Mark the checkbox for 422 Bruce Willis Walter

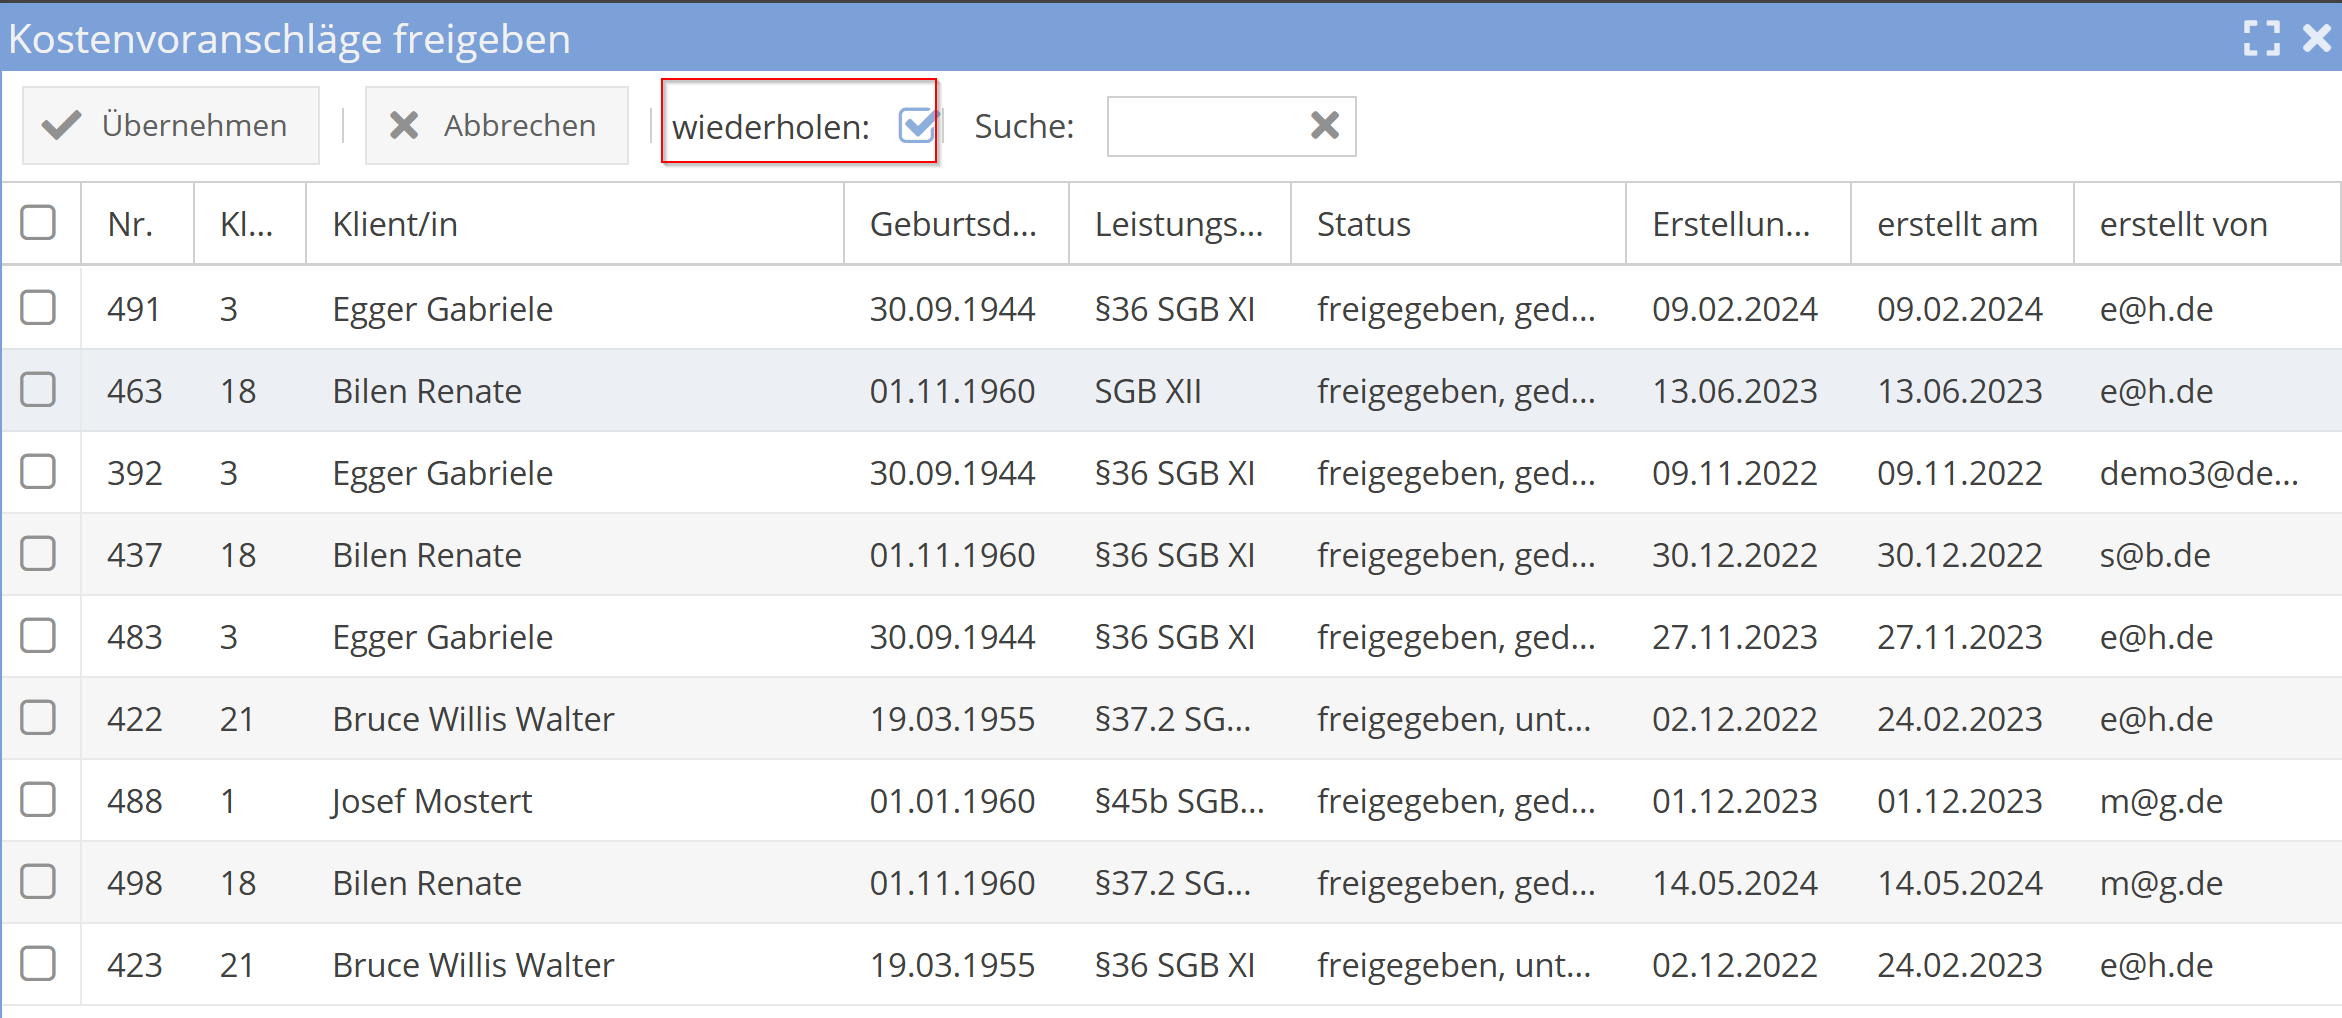pyautogui.click(x=38, y=718)
